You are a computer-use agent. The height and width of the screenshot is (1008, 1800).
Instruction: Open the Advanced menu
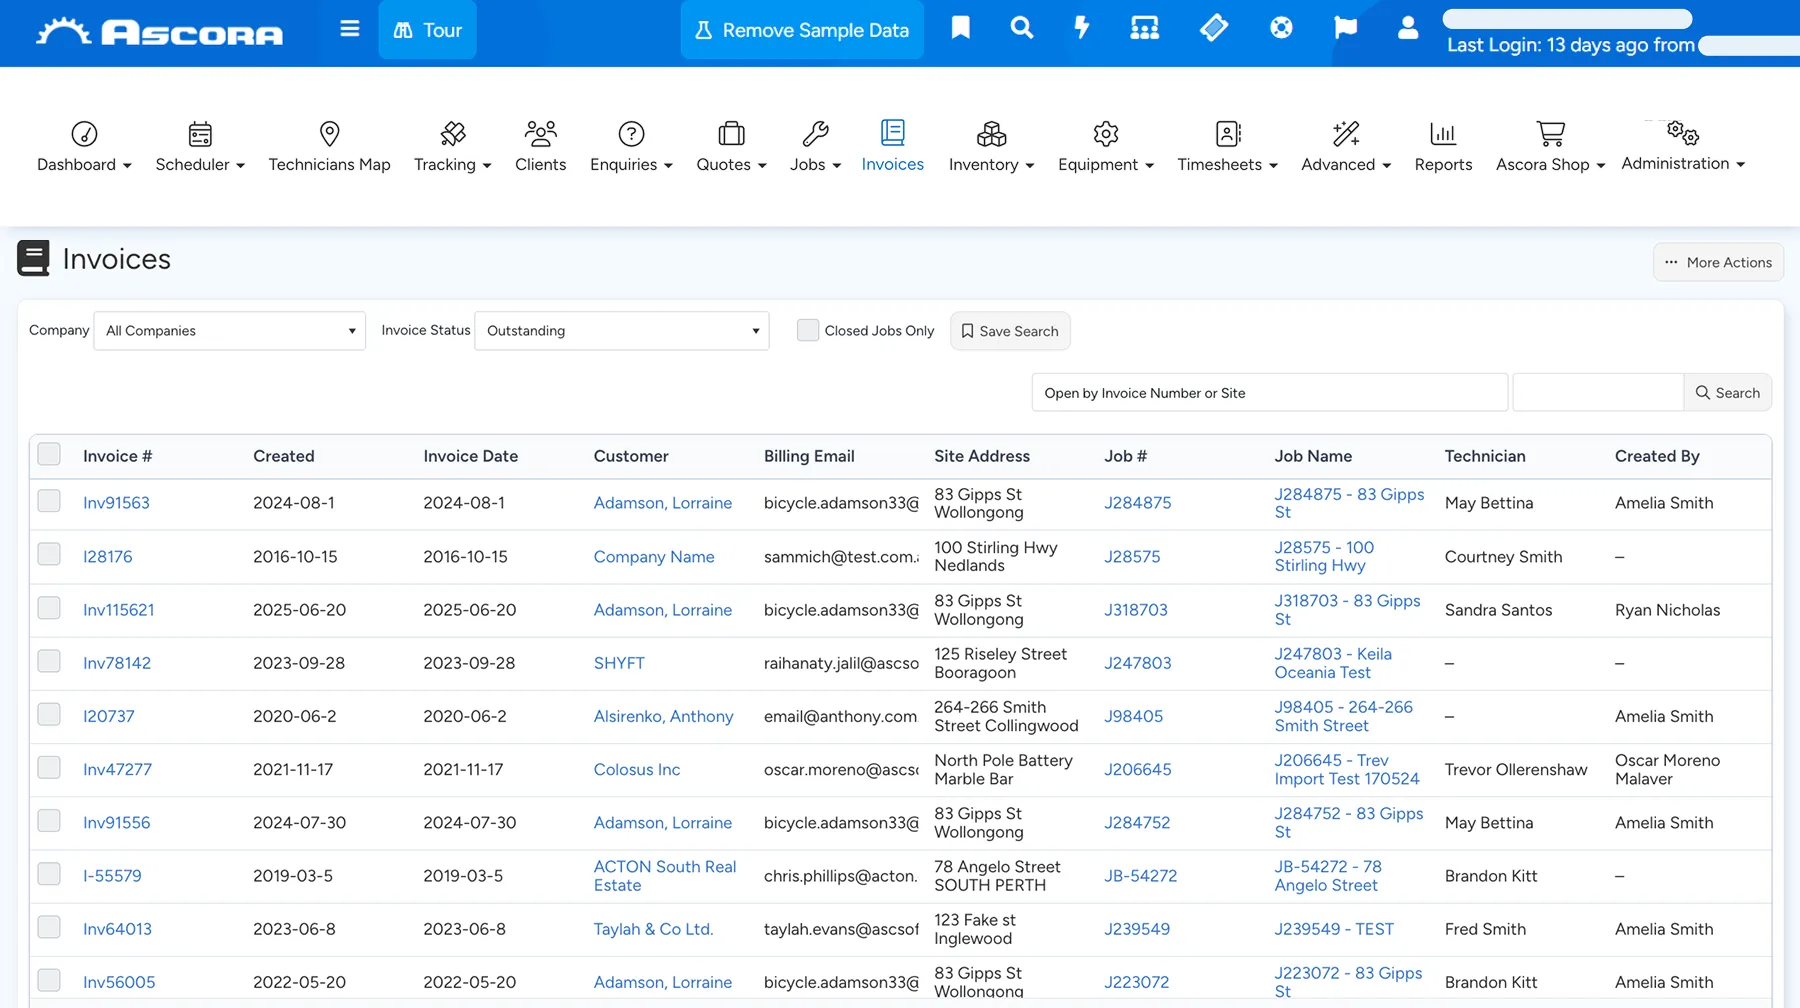tap(1346, 146)
